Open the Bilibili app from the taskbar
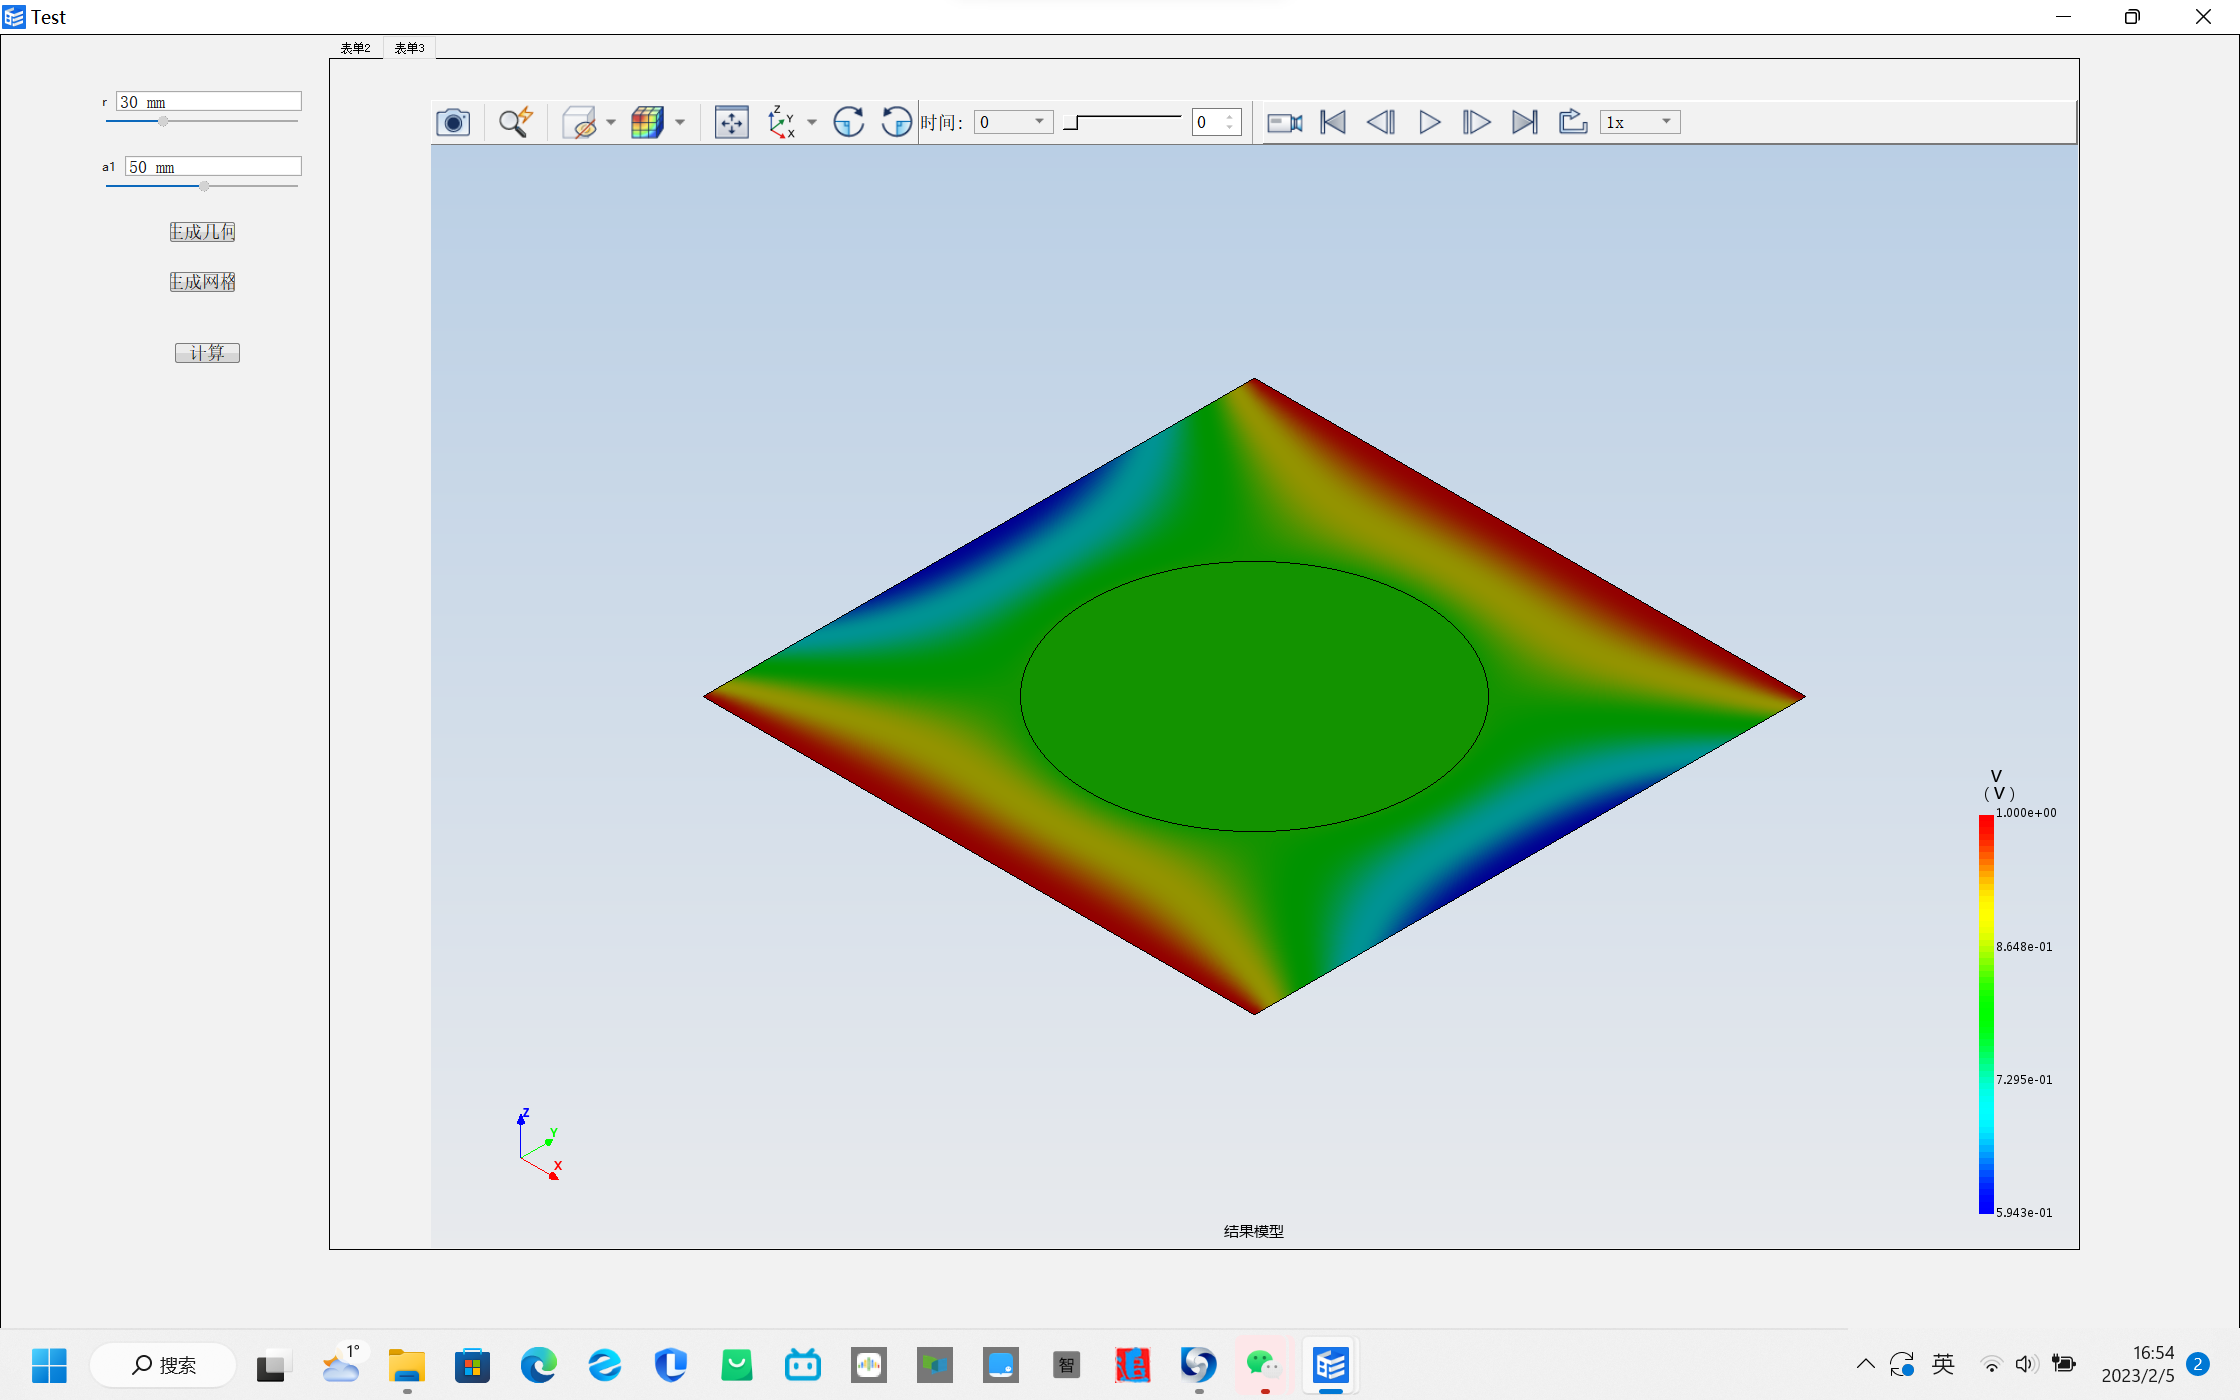Screen dimensions: 2240x1400 [x=803, y=1365]
